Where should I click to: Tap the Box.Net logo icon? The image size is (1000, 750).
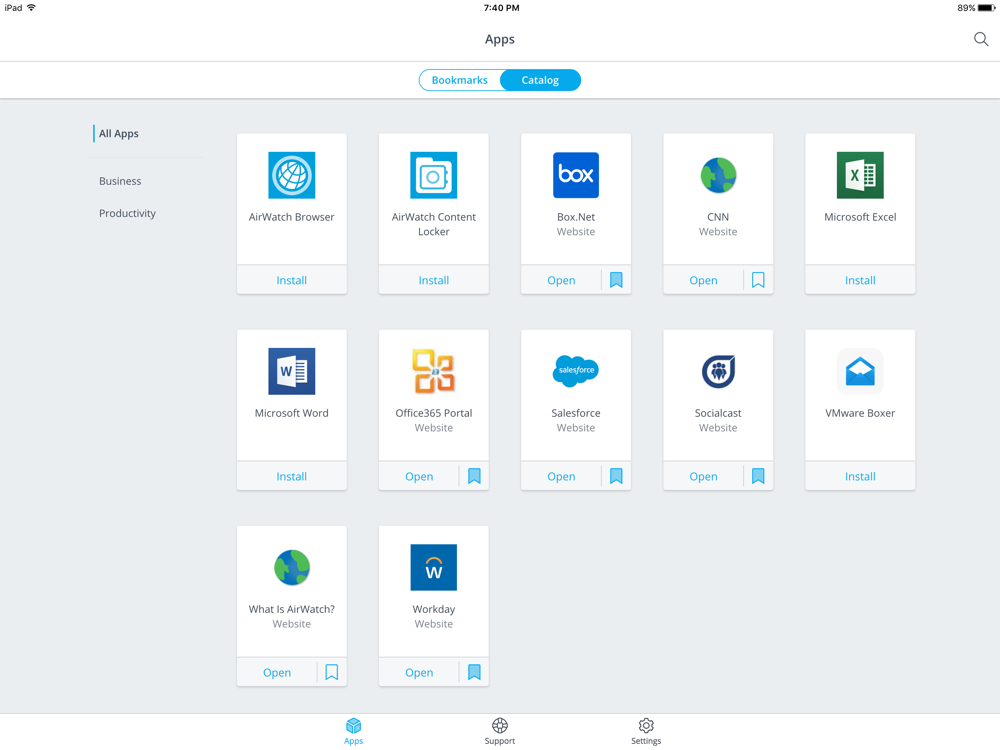click(x=576, y=175)
